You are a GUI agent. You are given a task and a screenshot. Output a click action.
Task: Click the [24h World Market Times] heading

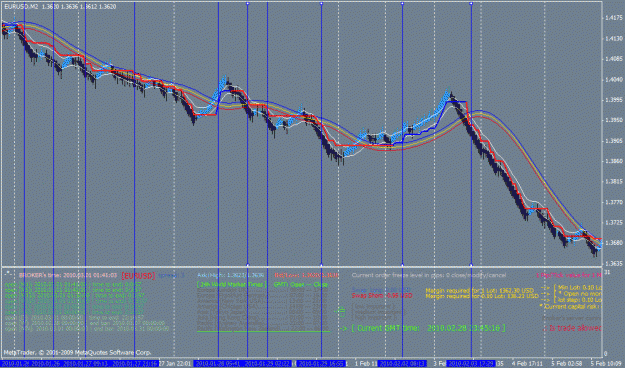point(232,285)
